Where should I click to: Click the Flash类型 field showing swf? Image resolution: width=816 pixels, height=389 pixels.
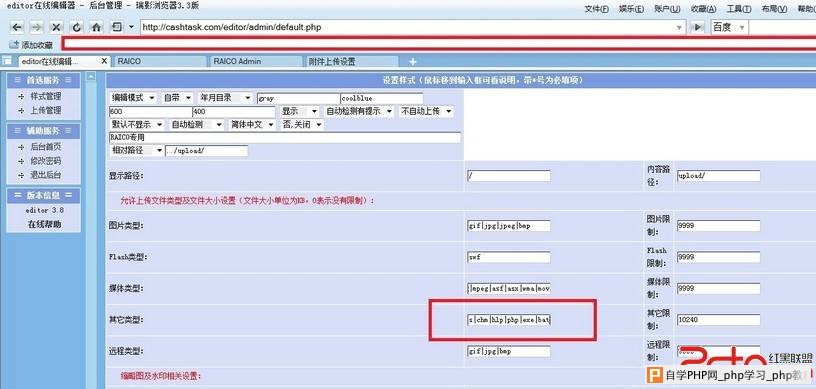(508, 257)
